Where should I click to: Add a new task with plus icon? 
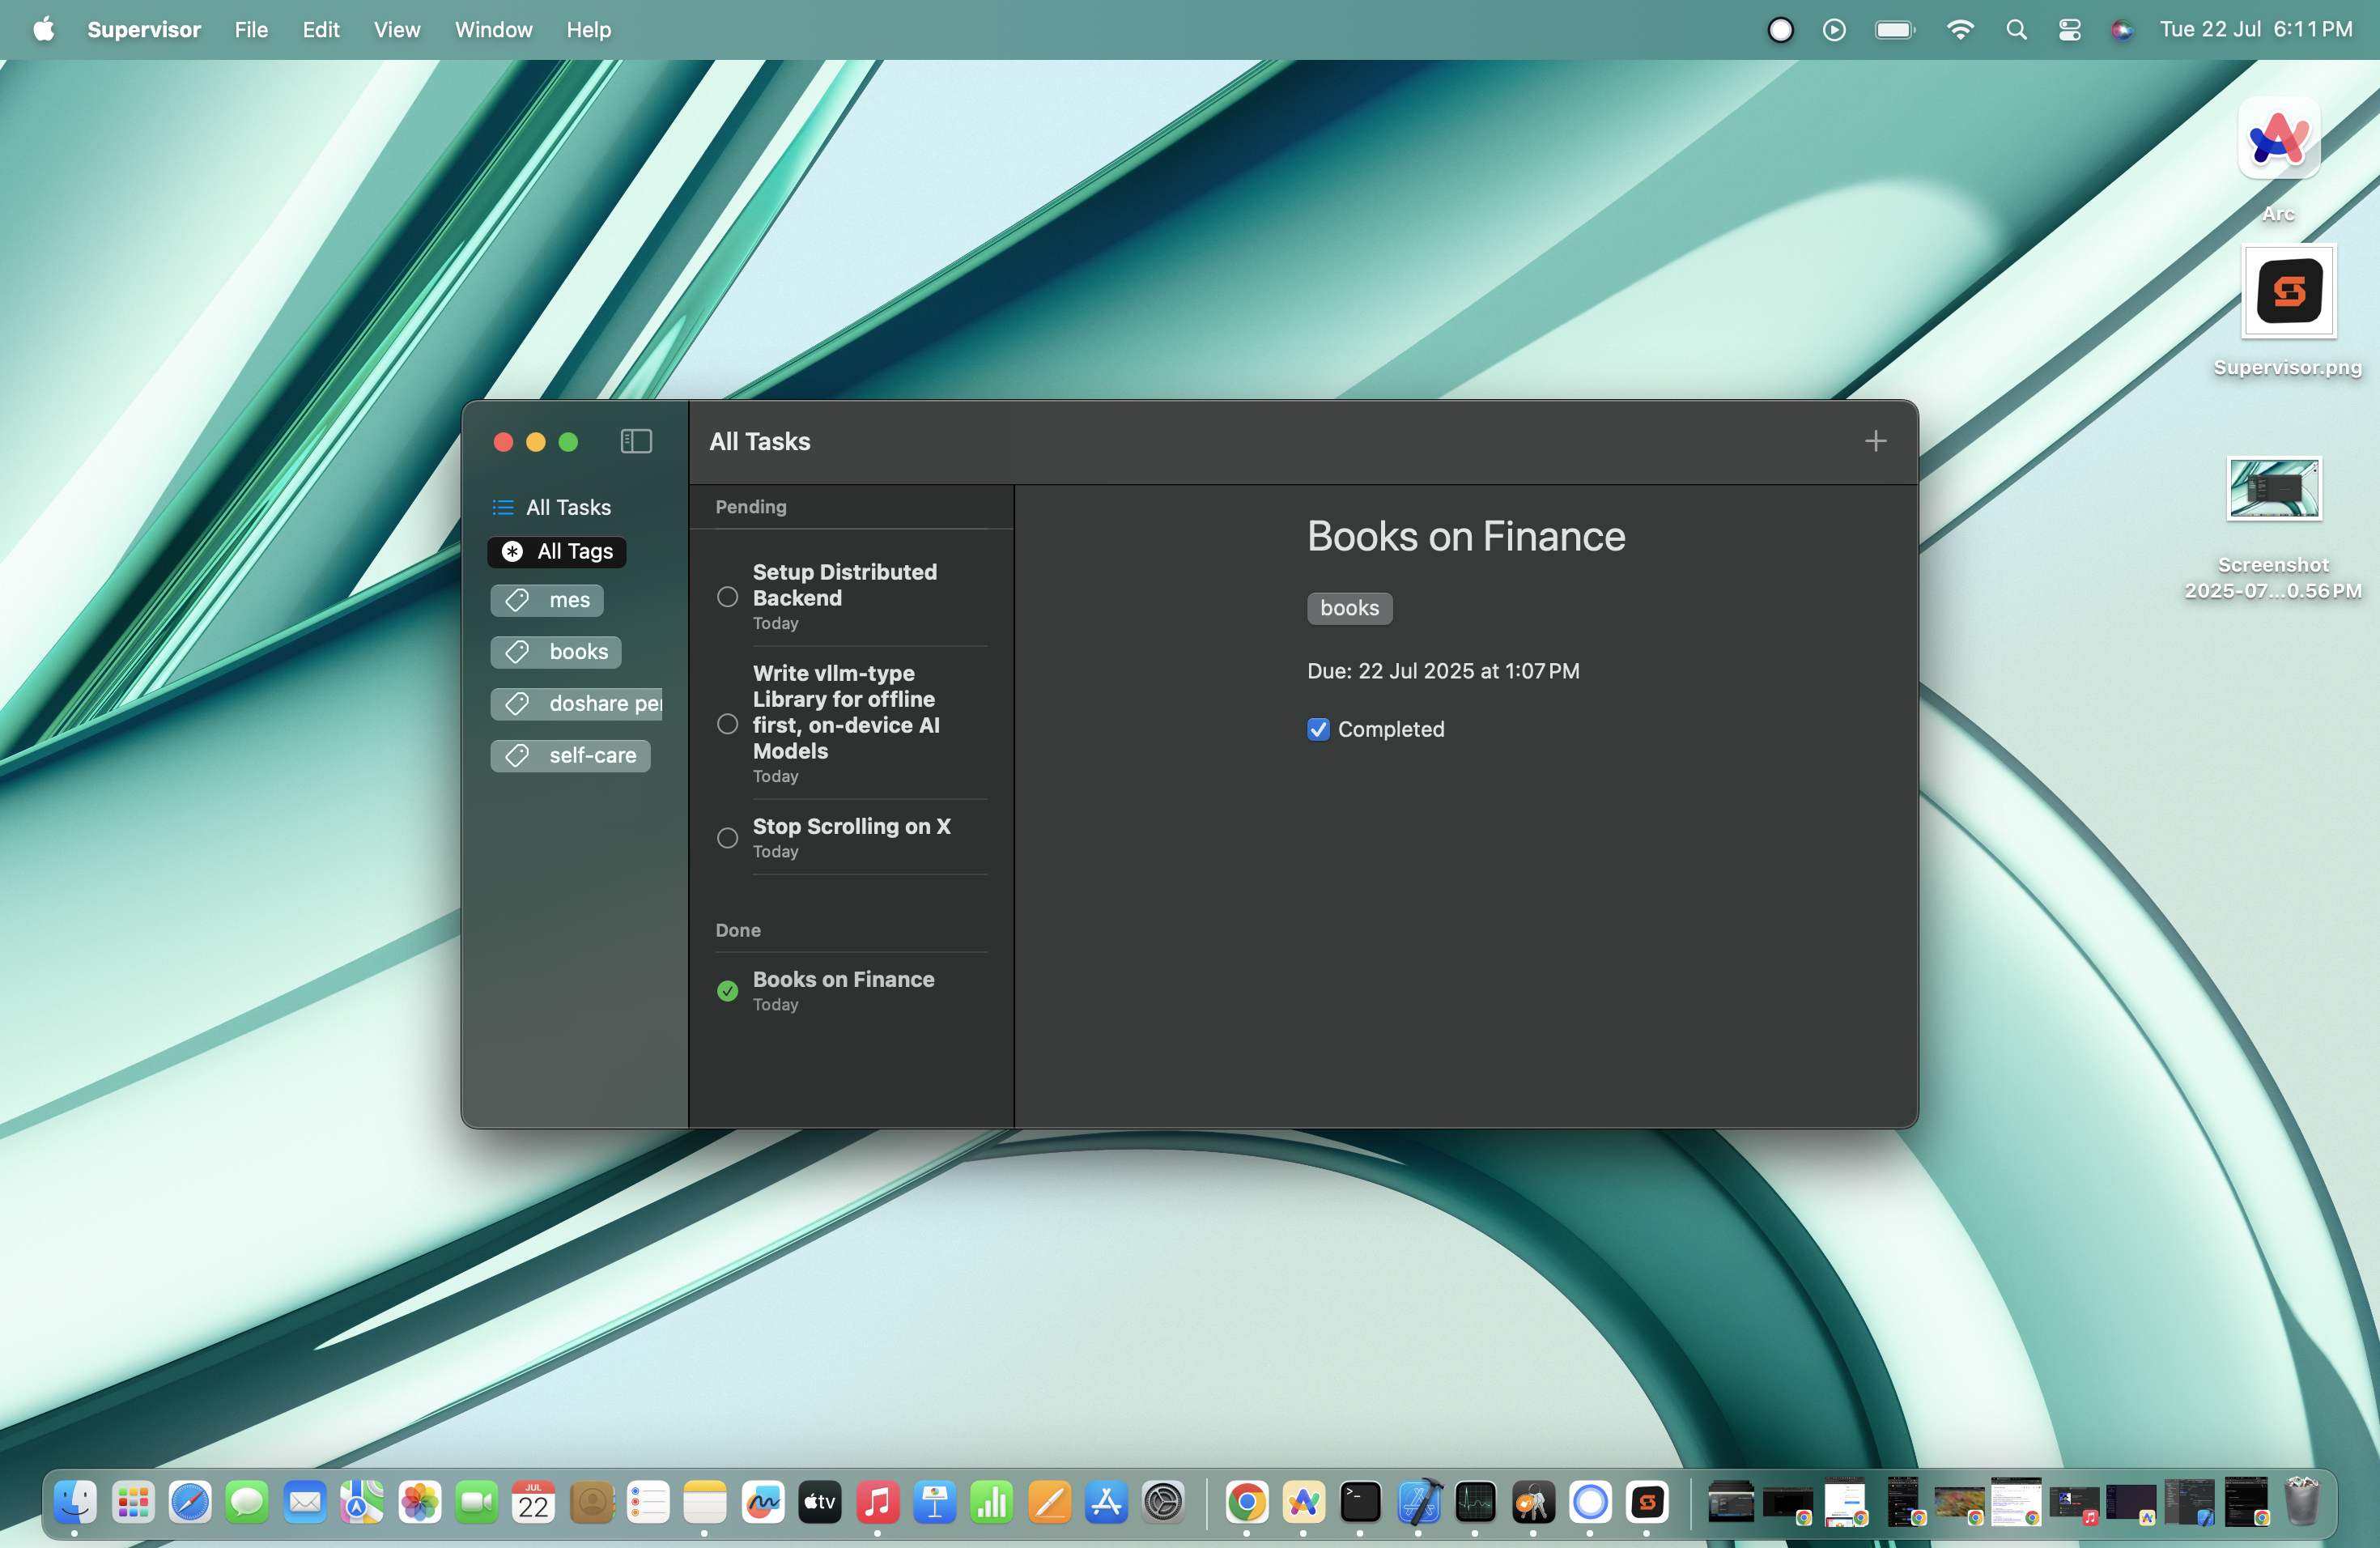tap(1875, 441)
